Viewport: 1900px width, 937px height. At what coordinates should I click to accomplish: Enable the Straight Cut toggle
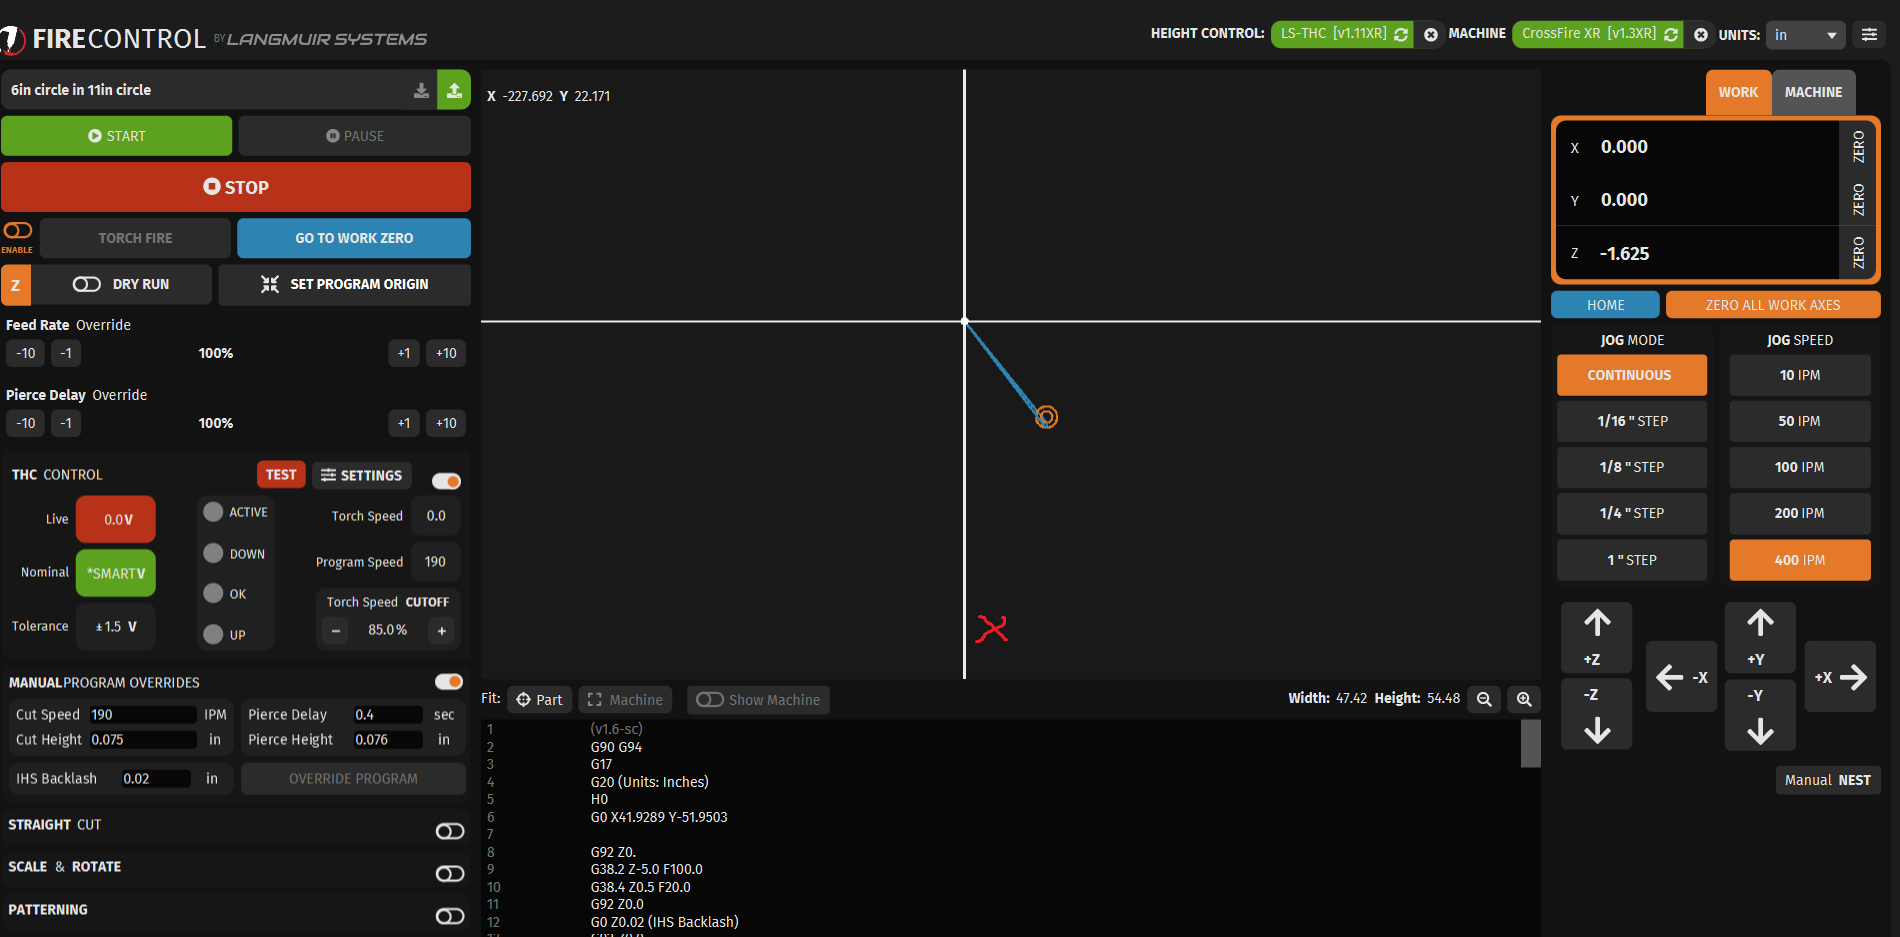click(x=449, y=831)
